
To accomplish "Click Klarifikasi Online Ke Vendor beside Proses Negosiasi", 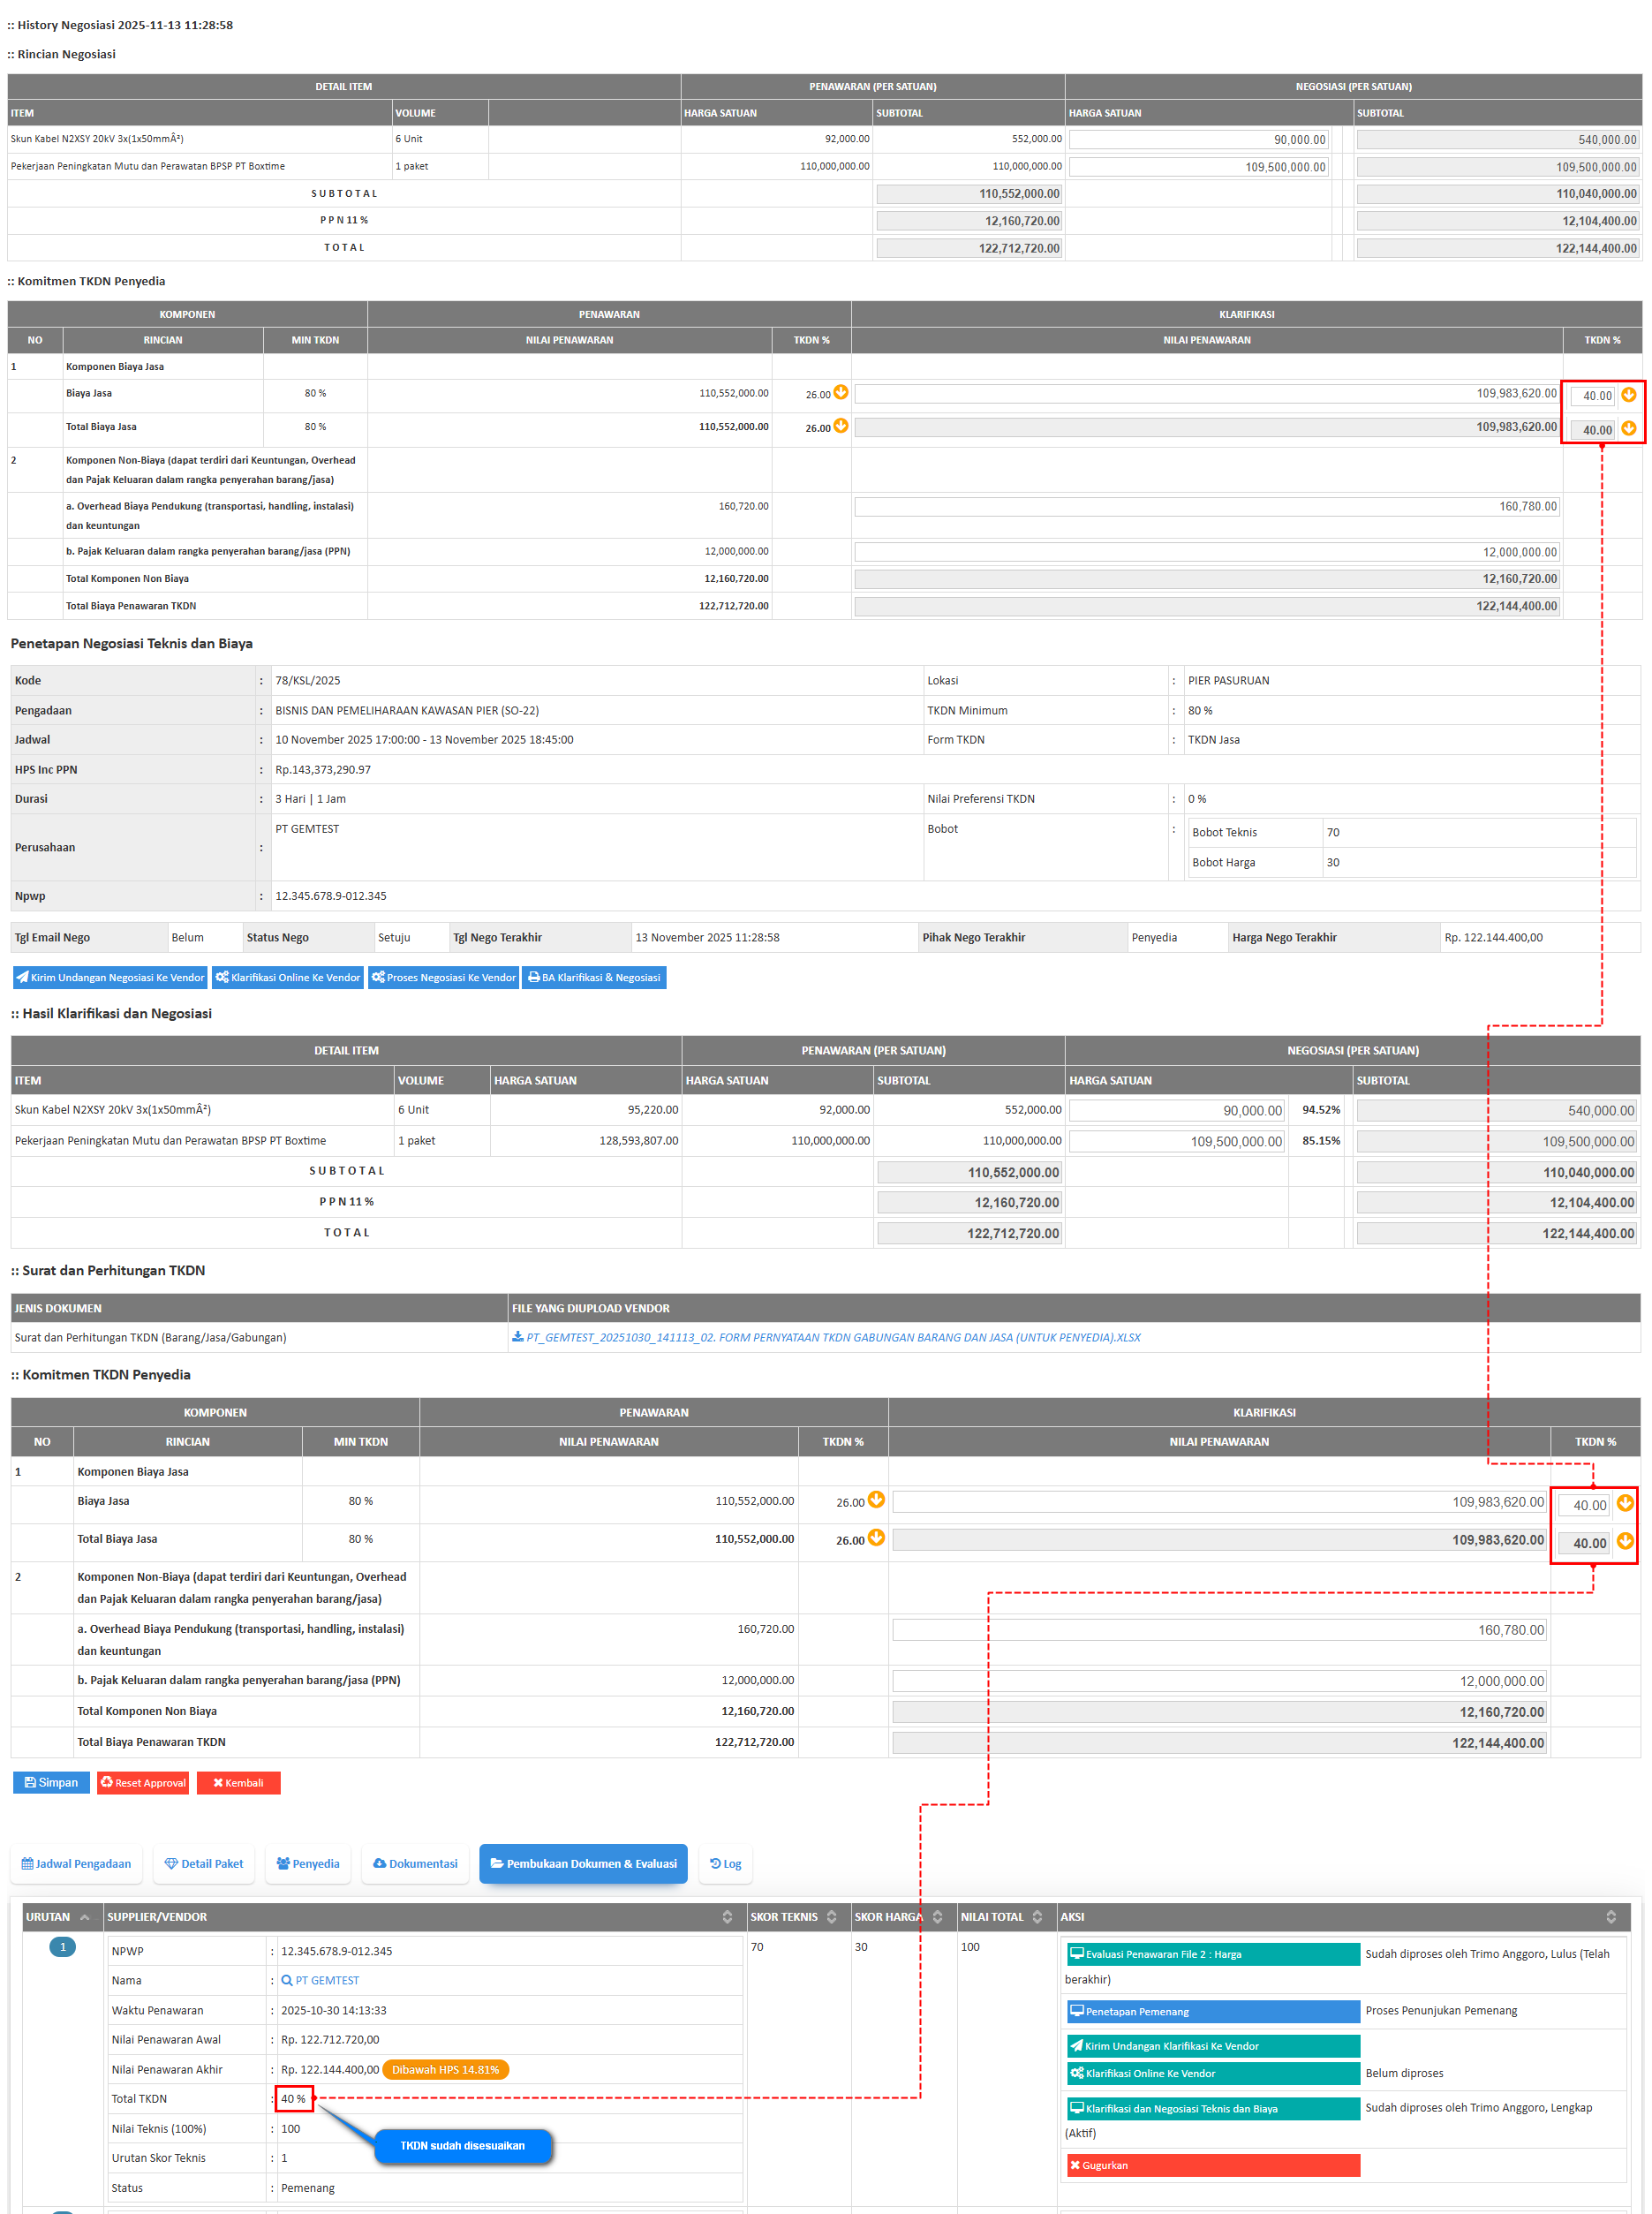I will 288,977.
